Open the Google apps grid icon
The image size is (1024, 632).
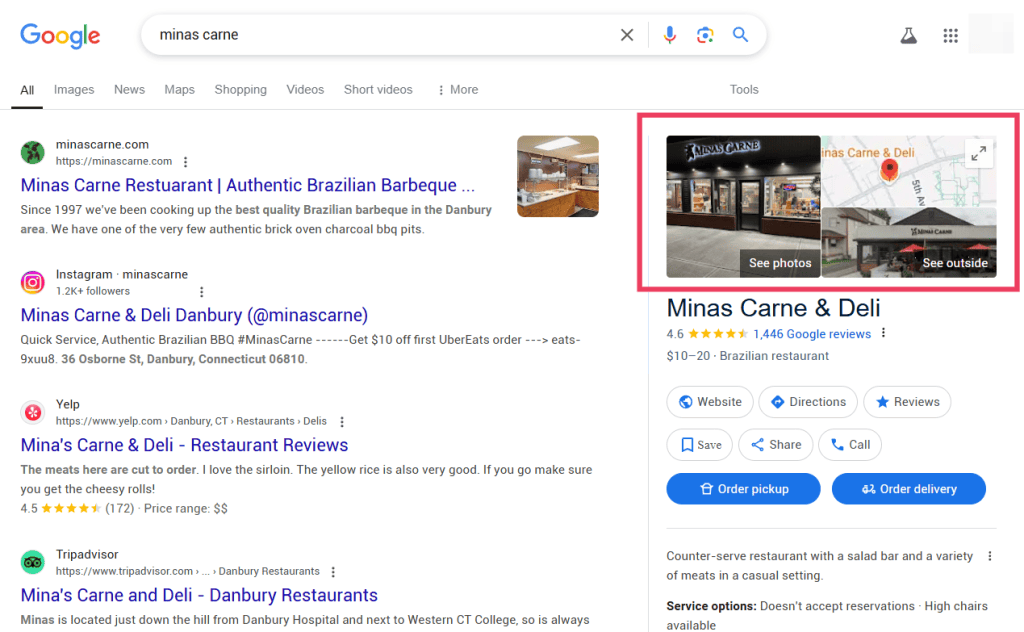(x=950, y=35)
